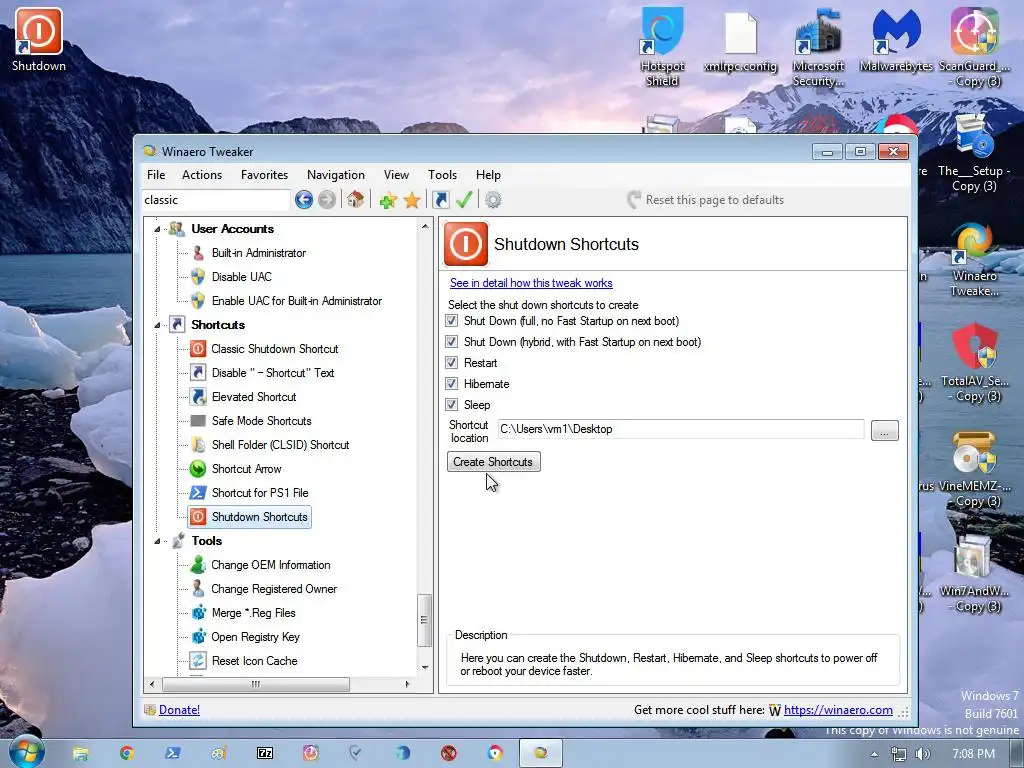Click the Shortcut for PS1 File icon

[198, 492]
